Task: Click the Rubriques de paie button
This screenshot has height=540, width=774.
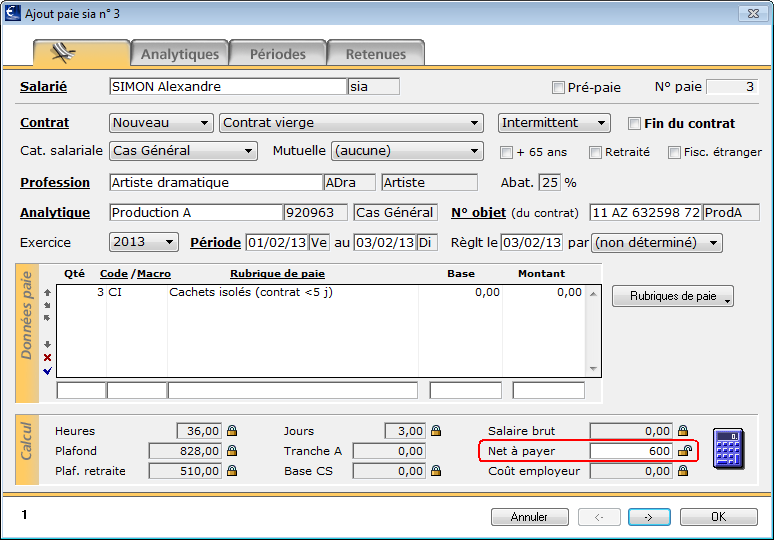Action: [673, 296]
